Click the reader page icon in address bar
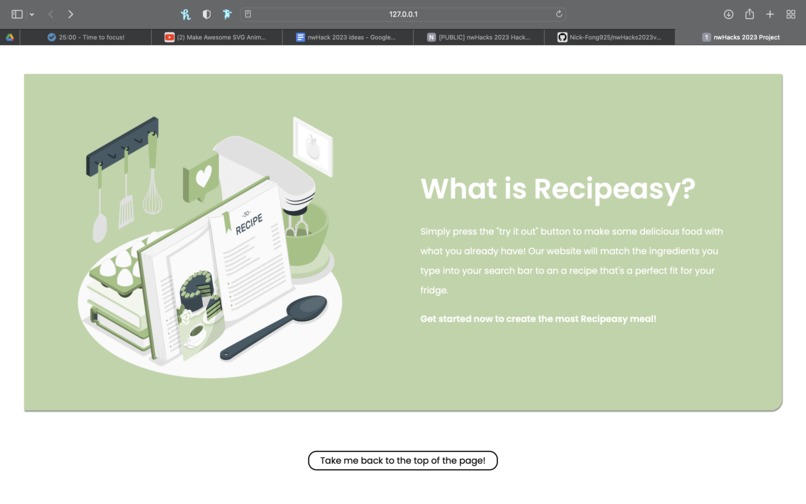 [x=248, y=14]
